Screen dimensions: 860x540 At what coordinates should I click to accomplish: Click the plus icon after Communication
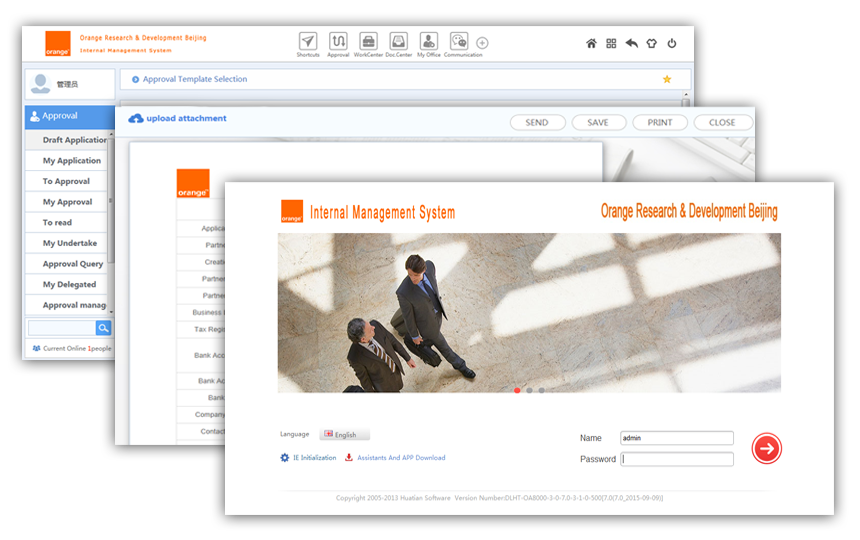(x=482, y=43)
